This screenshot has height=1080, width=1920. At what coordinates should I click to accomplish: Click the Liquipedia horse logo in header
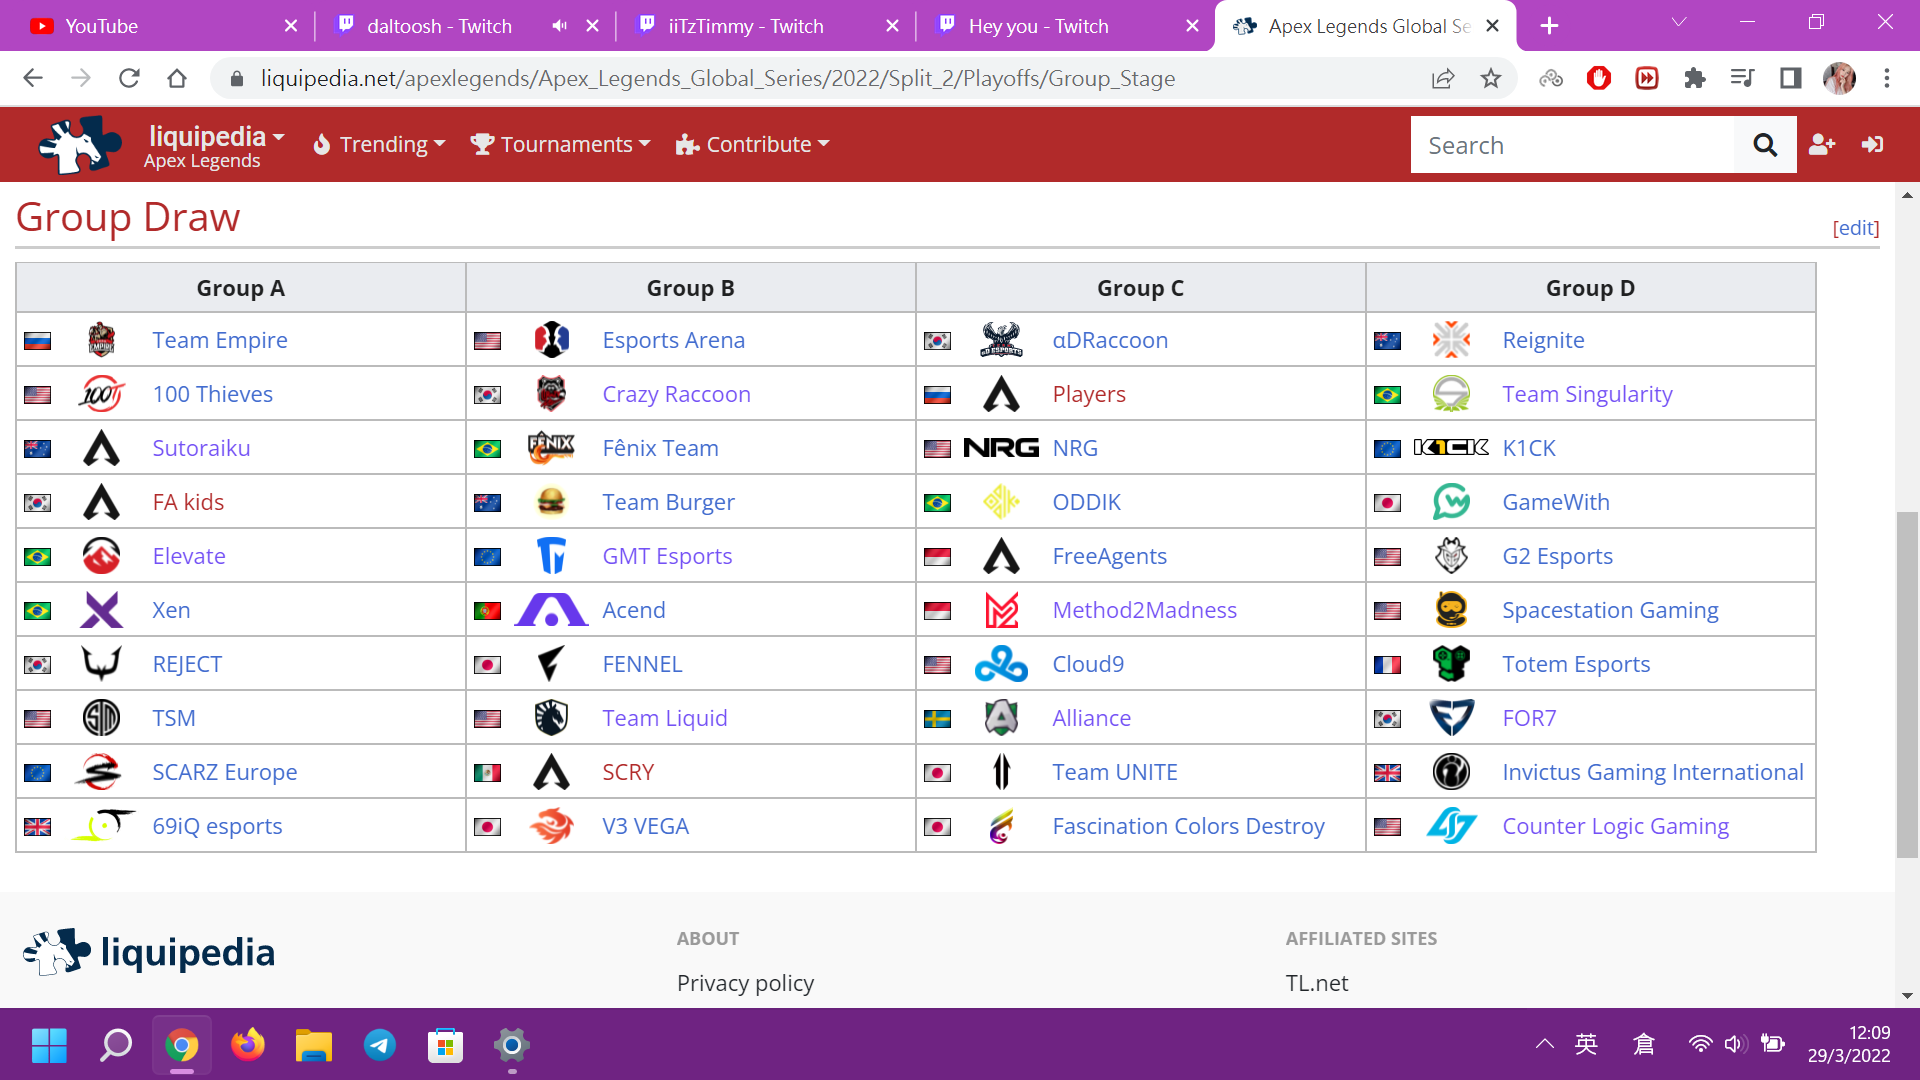coord(80,145)
